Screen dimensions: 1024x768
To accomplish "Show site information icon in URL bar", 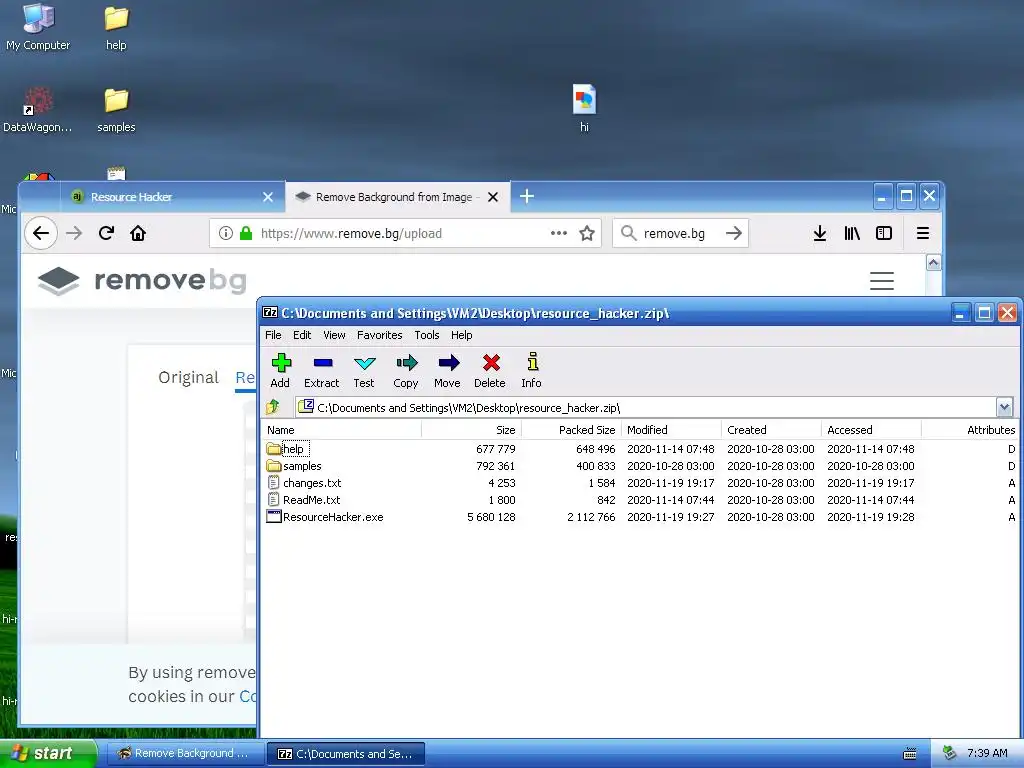I will 226,233.
